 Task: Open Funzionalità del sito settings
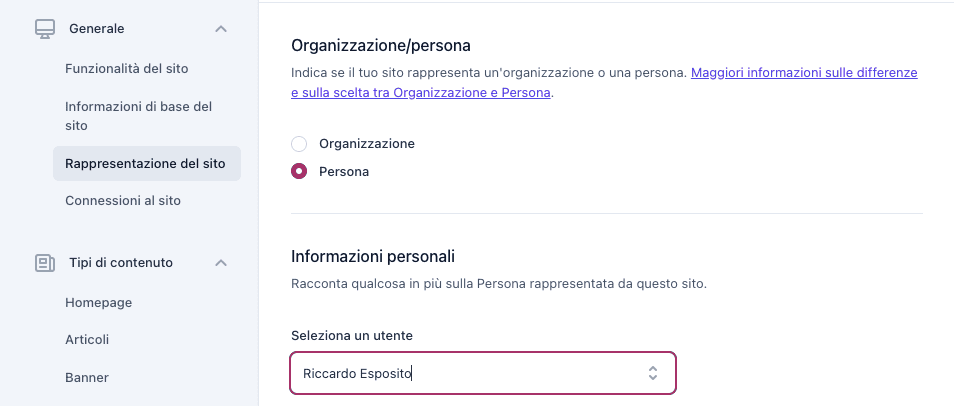click(x=127, y=69)
